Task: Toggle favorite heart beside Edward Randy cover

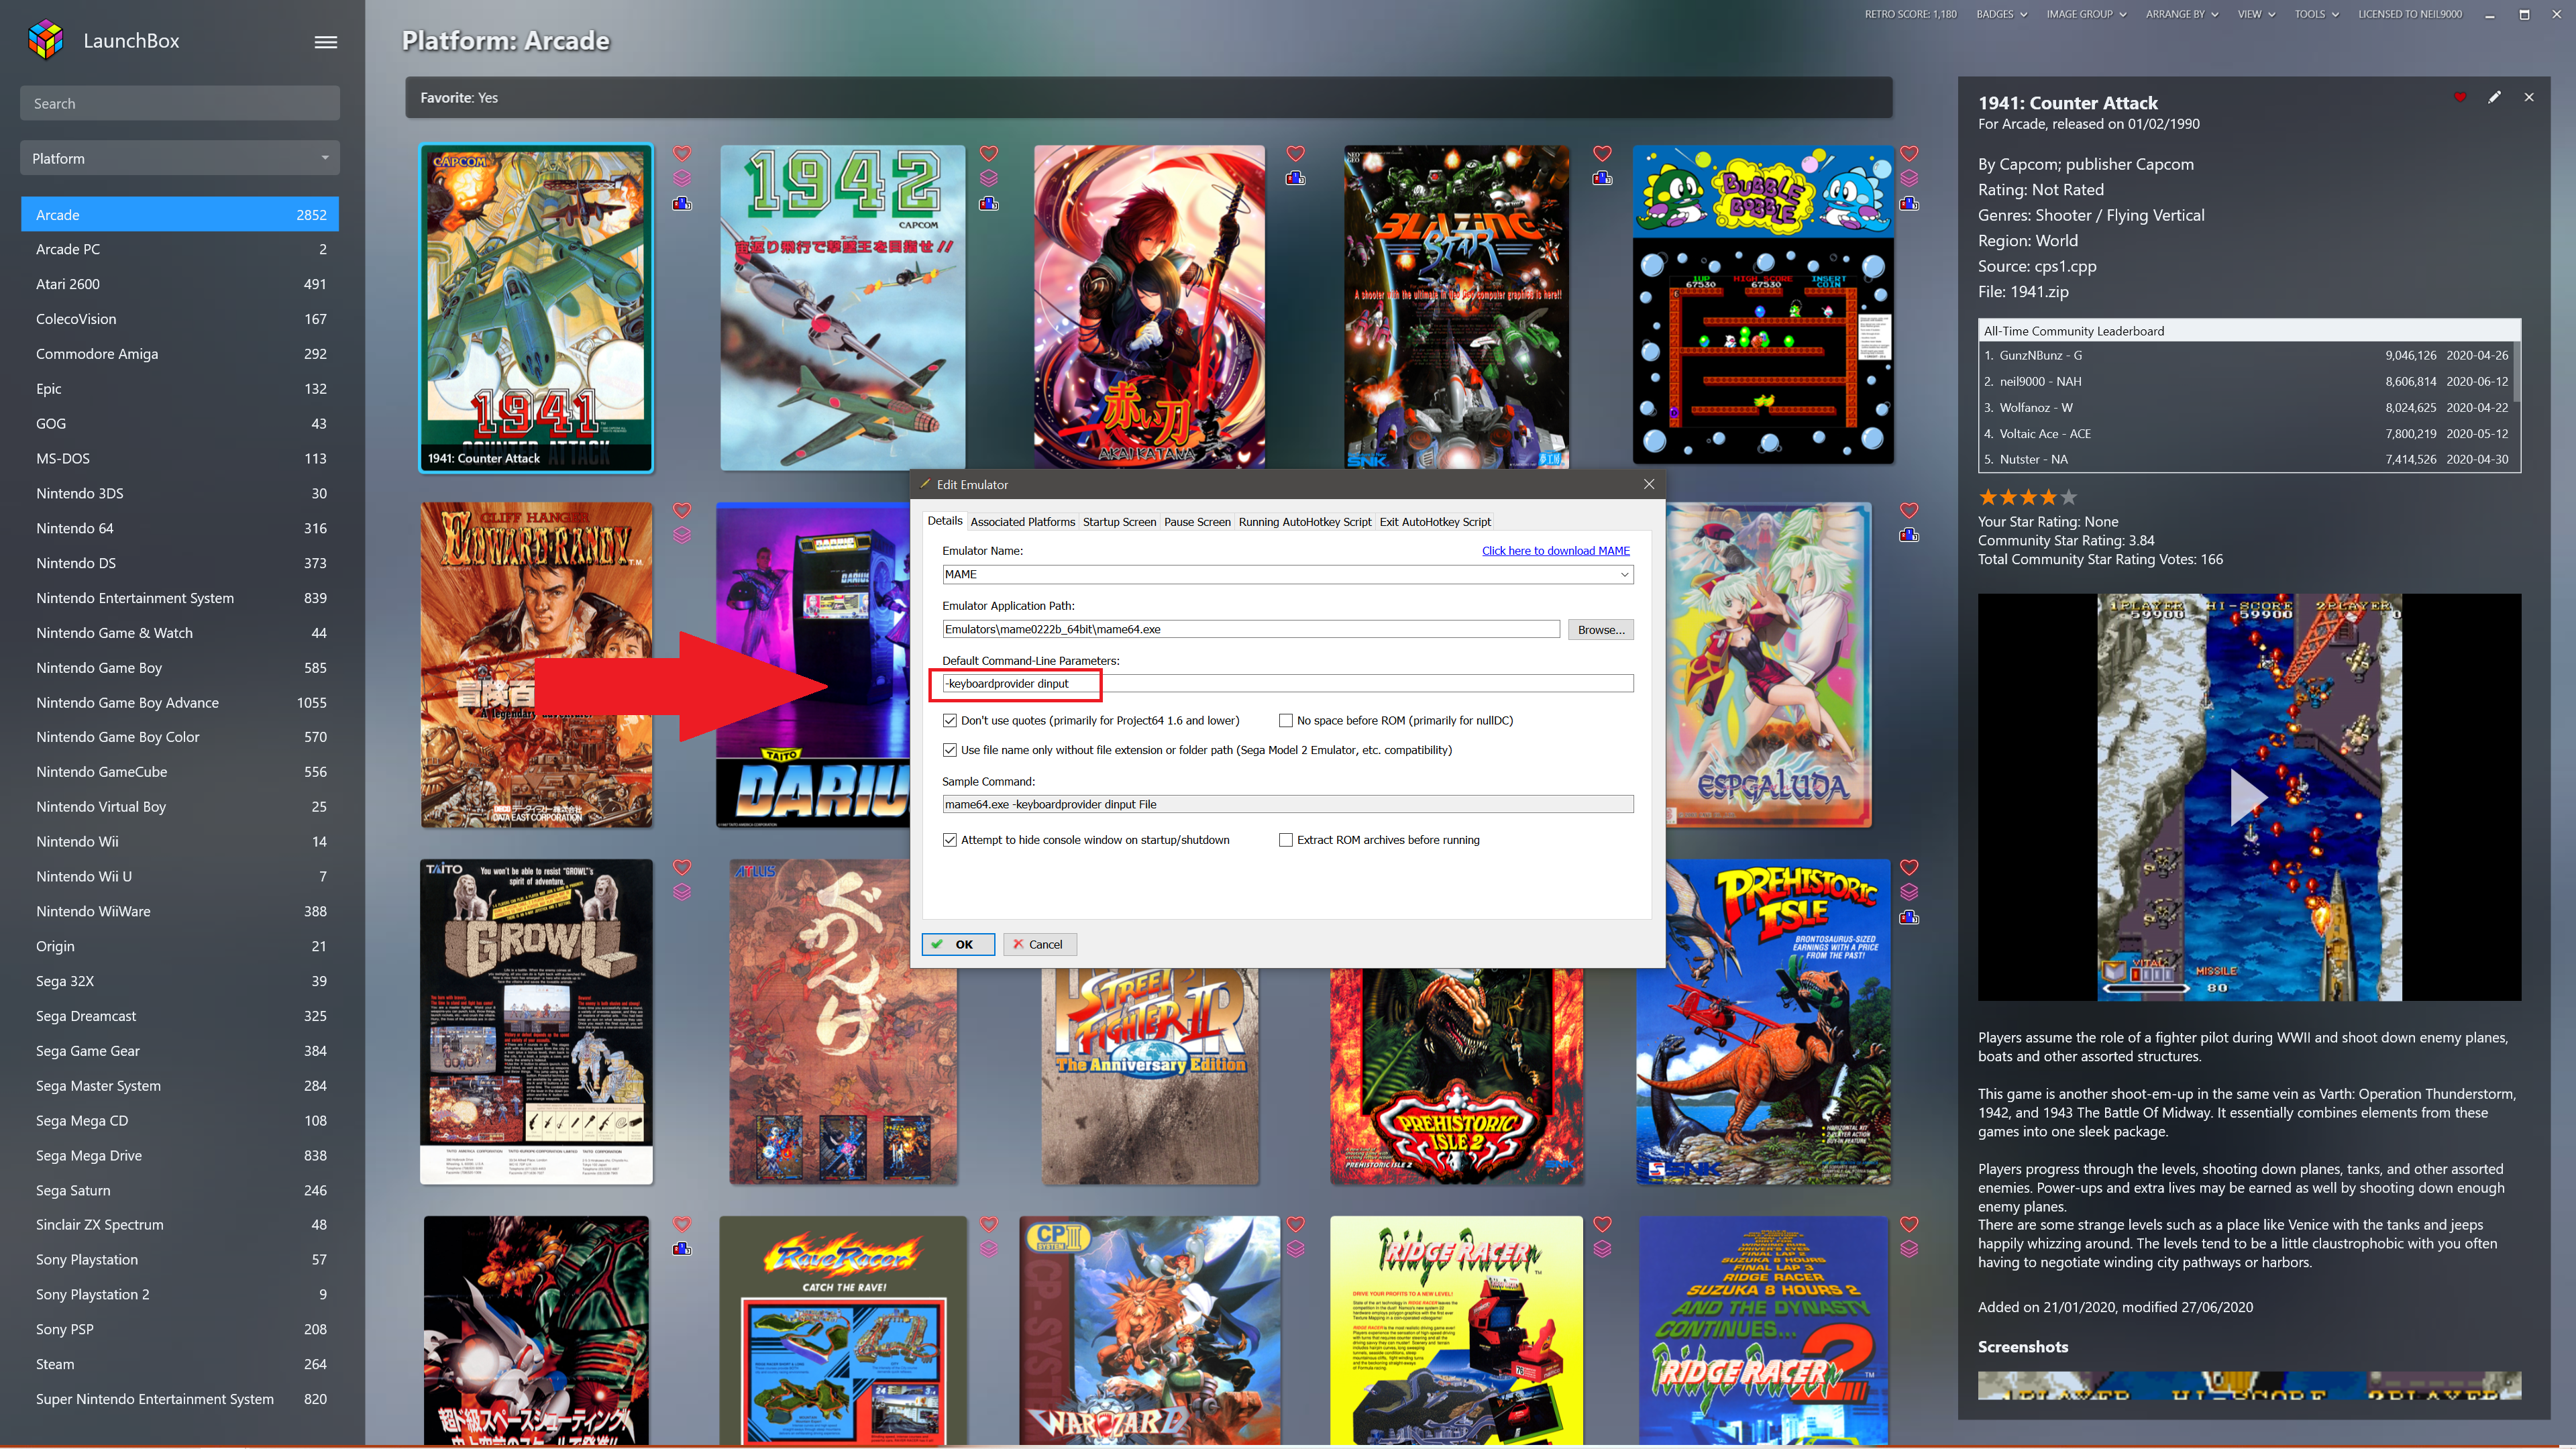Action: (682, 511)
